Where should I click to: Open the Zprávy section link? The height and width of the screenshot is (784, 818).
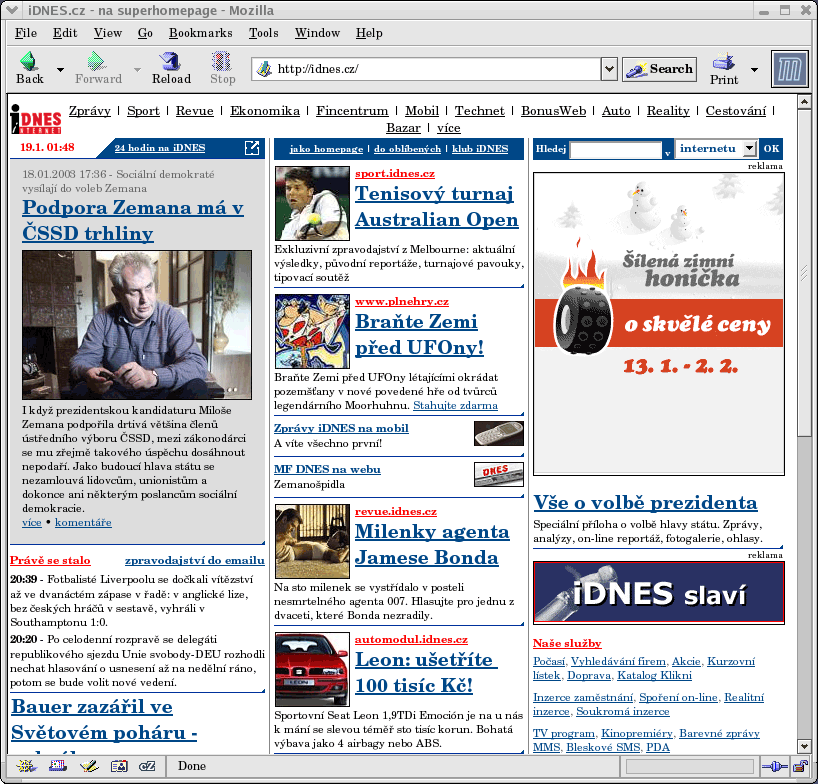point(90,111)
